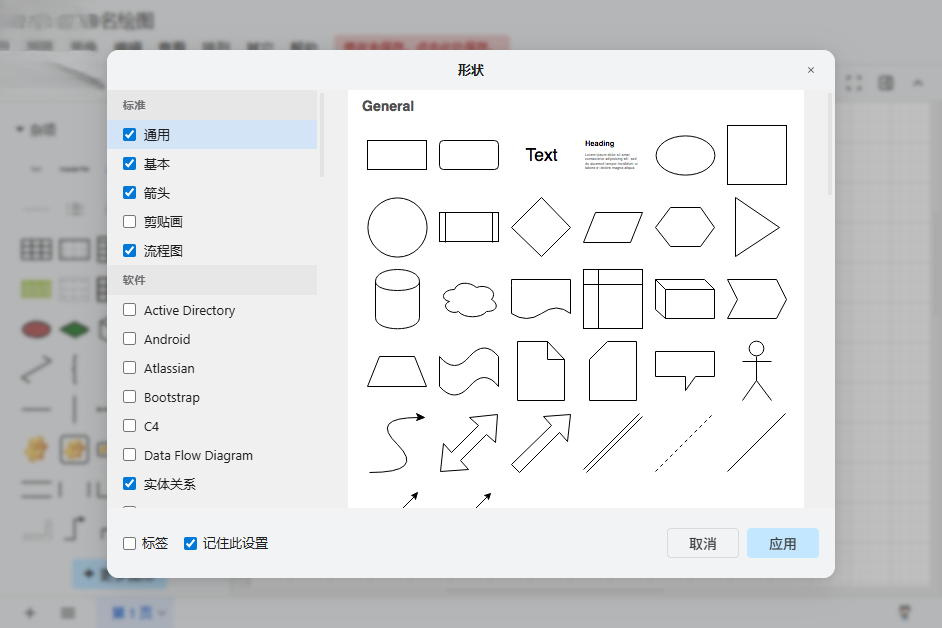Check the Android shape library
The height and width of the screenshot is (628, 942).
[x=129, y=338]
